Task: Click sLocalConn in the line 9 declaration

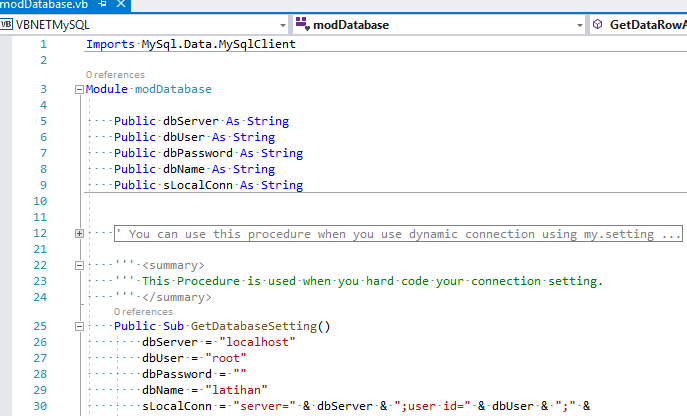Action: point(198,185)
